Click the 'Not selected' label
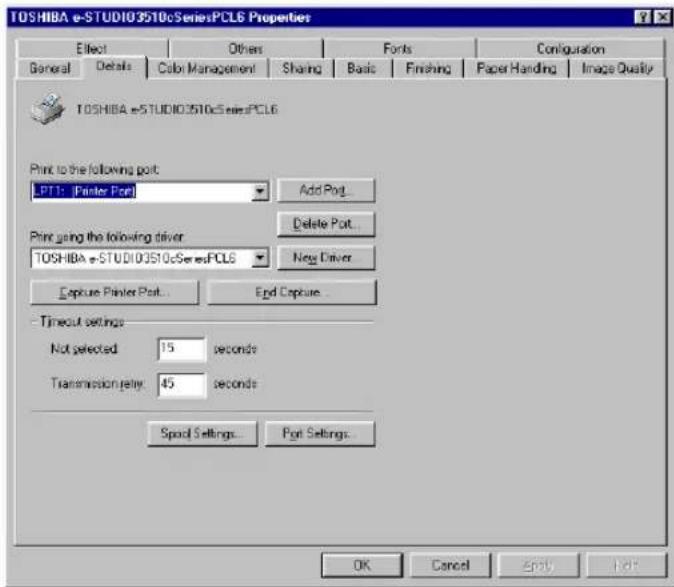This screenshot has width=674, height=587. coord(84,349)
